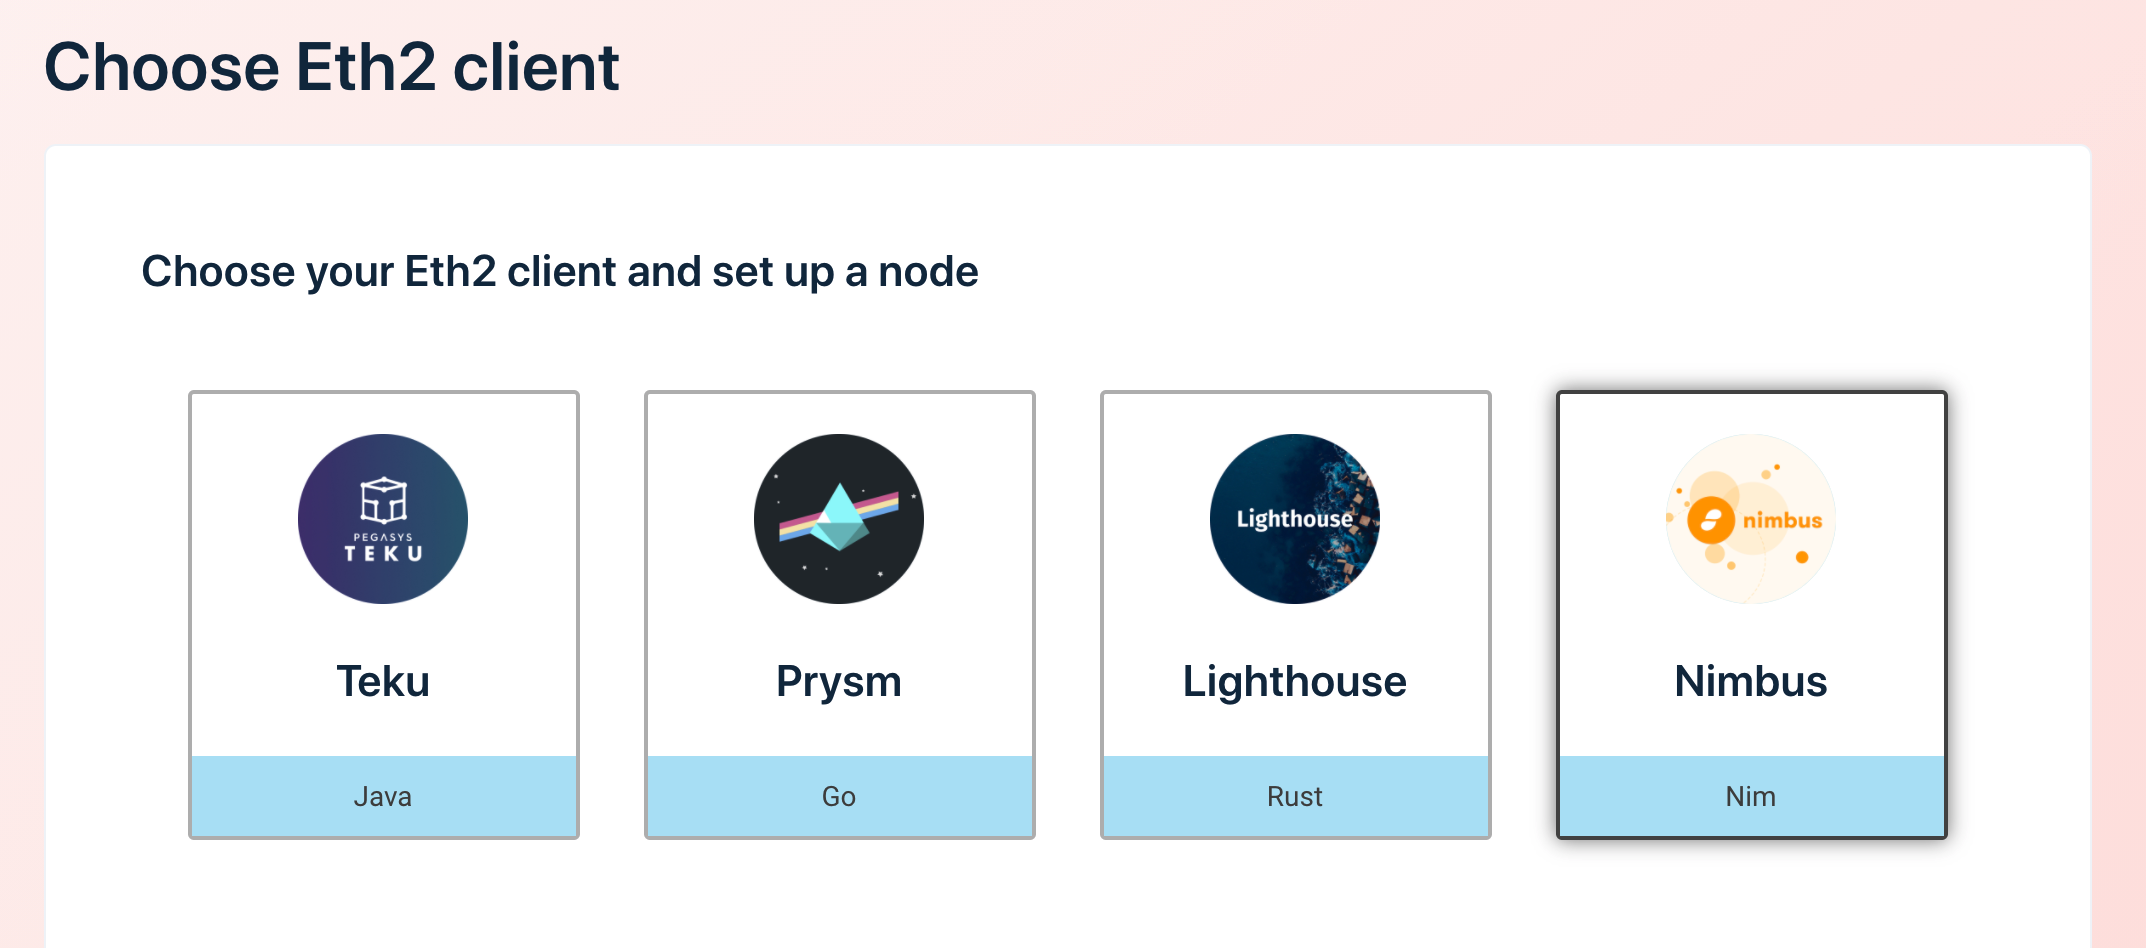Click the Go language bar
The height and width of the screenshot is (948, 2146).
[x=839, y=796]
